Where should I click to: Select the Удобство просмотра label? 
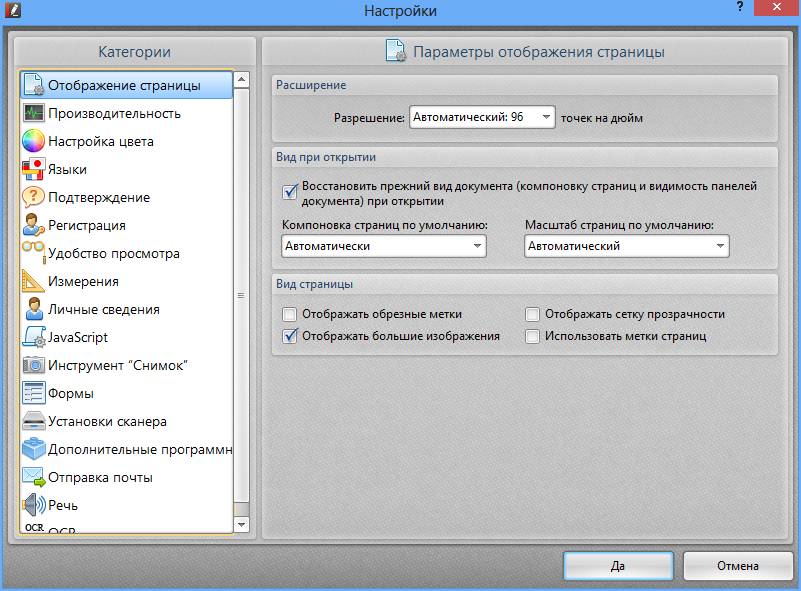point(114,253)
